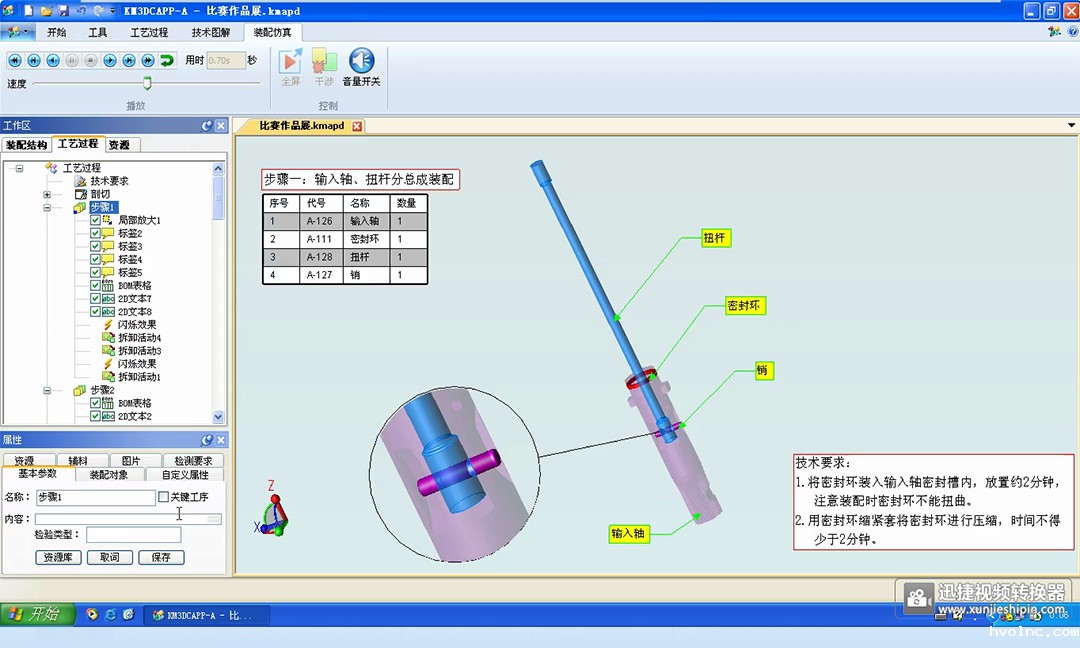
Task: Jump to the first frame with rewind icon
Action: point(15,60)
